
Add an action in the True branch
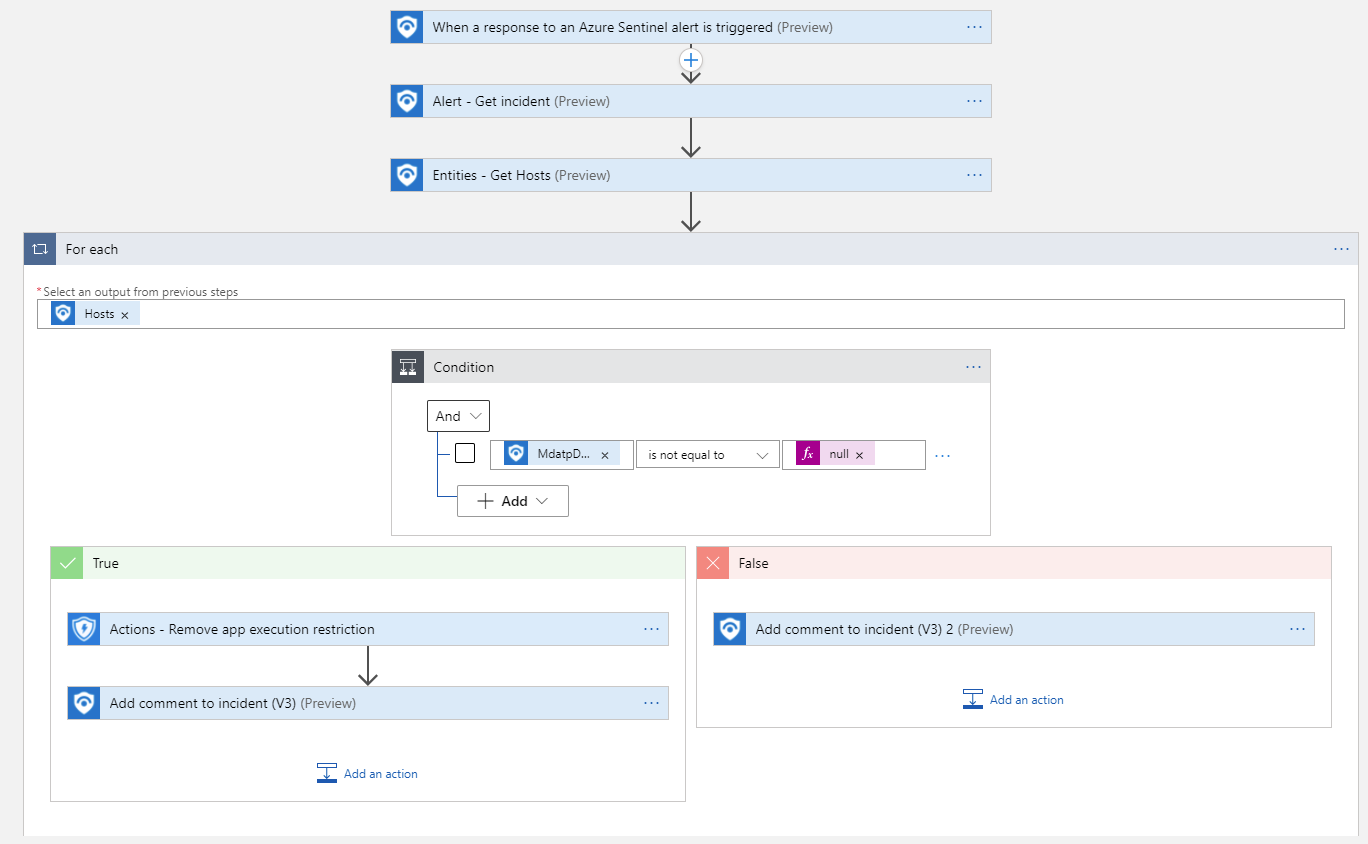tap(367, 773)
